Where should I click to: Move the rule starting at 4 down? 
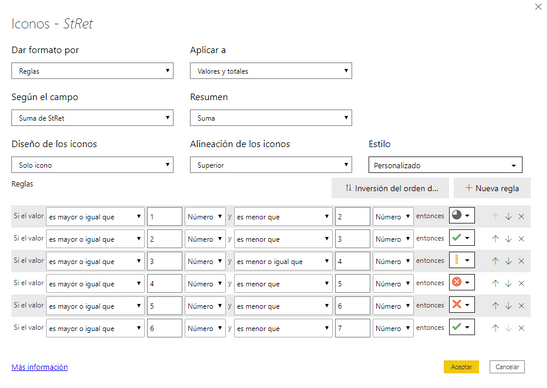point(508,284)
